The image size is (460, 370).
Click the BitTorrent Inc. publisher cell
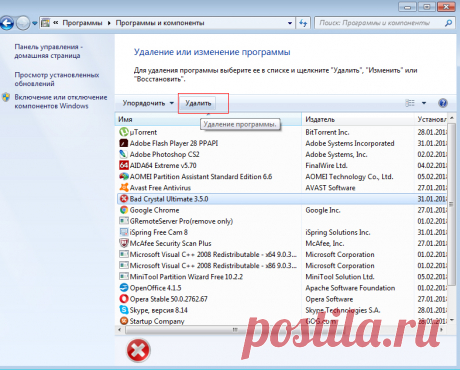327,132
